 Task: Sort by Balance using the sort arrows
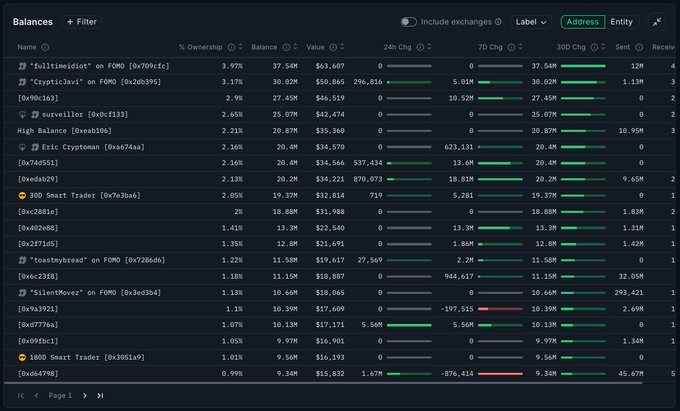(295, 47)
